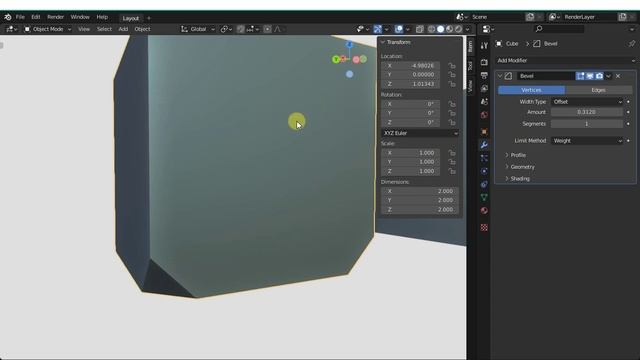Lock the Rotation Y axis
The width and height of the screenshot is (640, 360).
pyautogui.click(x=452, y=113)
